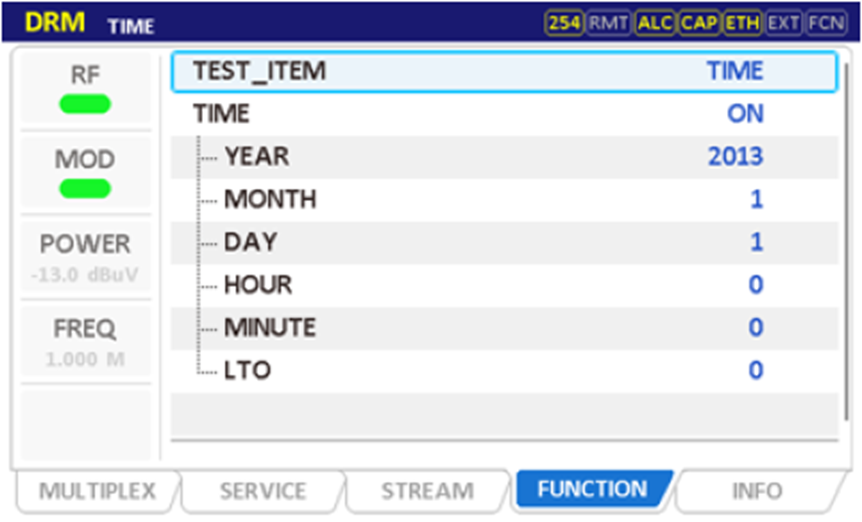Toggle the RF output green indicator
This screenshot has width=862, height=522.
[x=85, y=104]
